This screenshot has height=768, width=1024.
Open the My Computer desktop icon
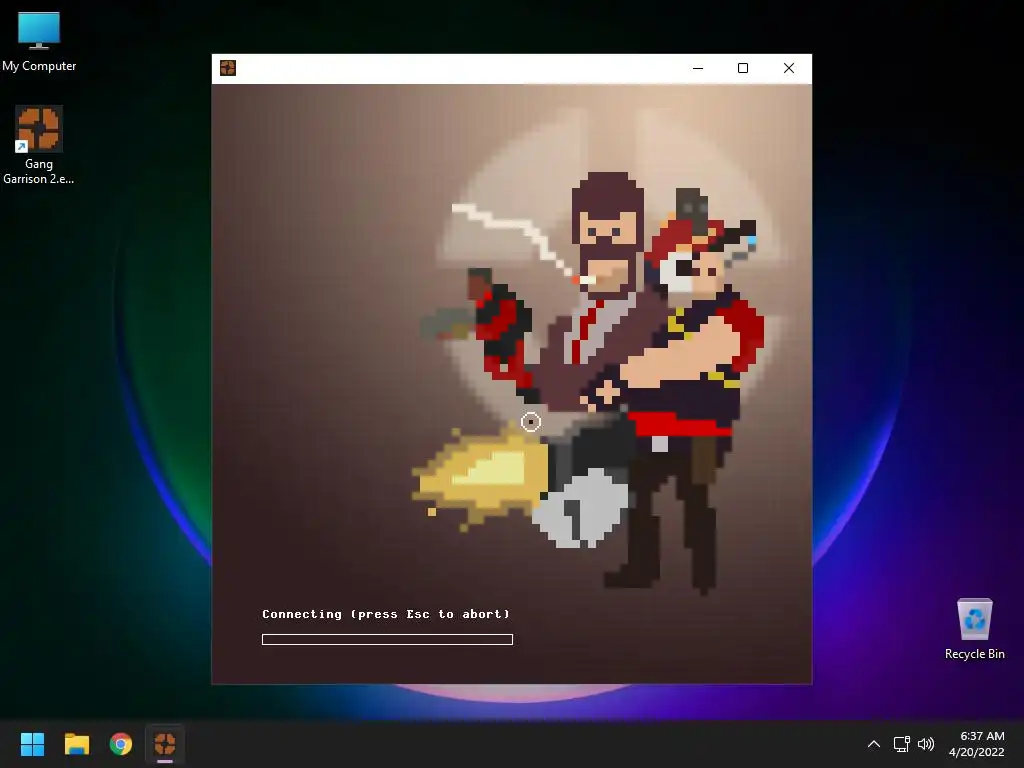[39, 42]
